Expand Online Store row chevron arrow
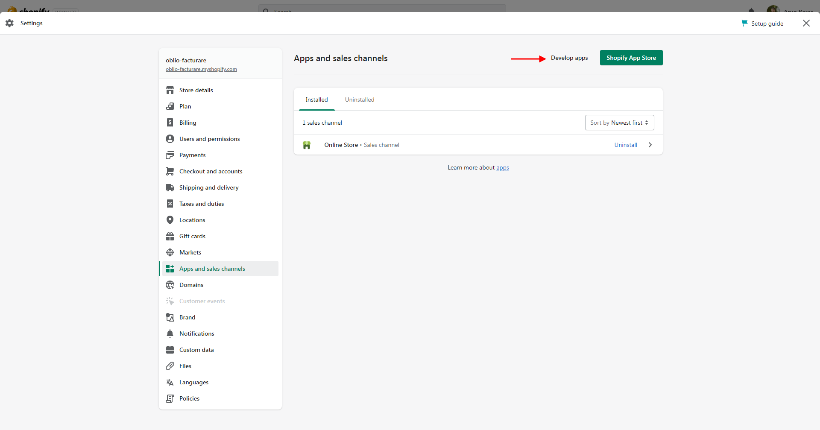Screen dimensions: 820x430 pos(650,145)
